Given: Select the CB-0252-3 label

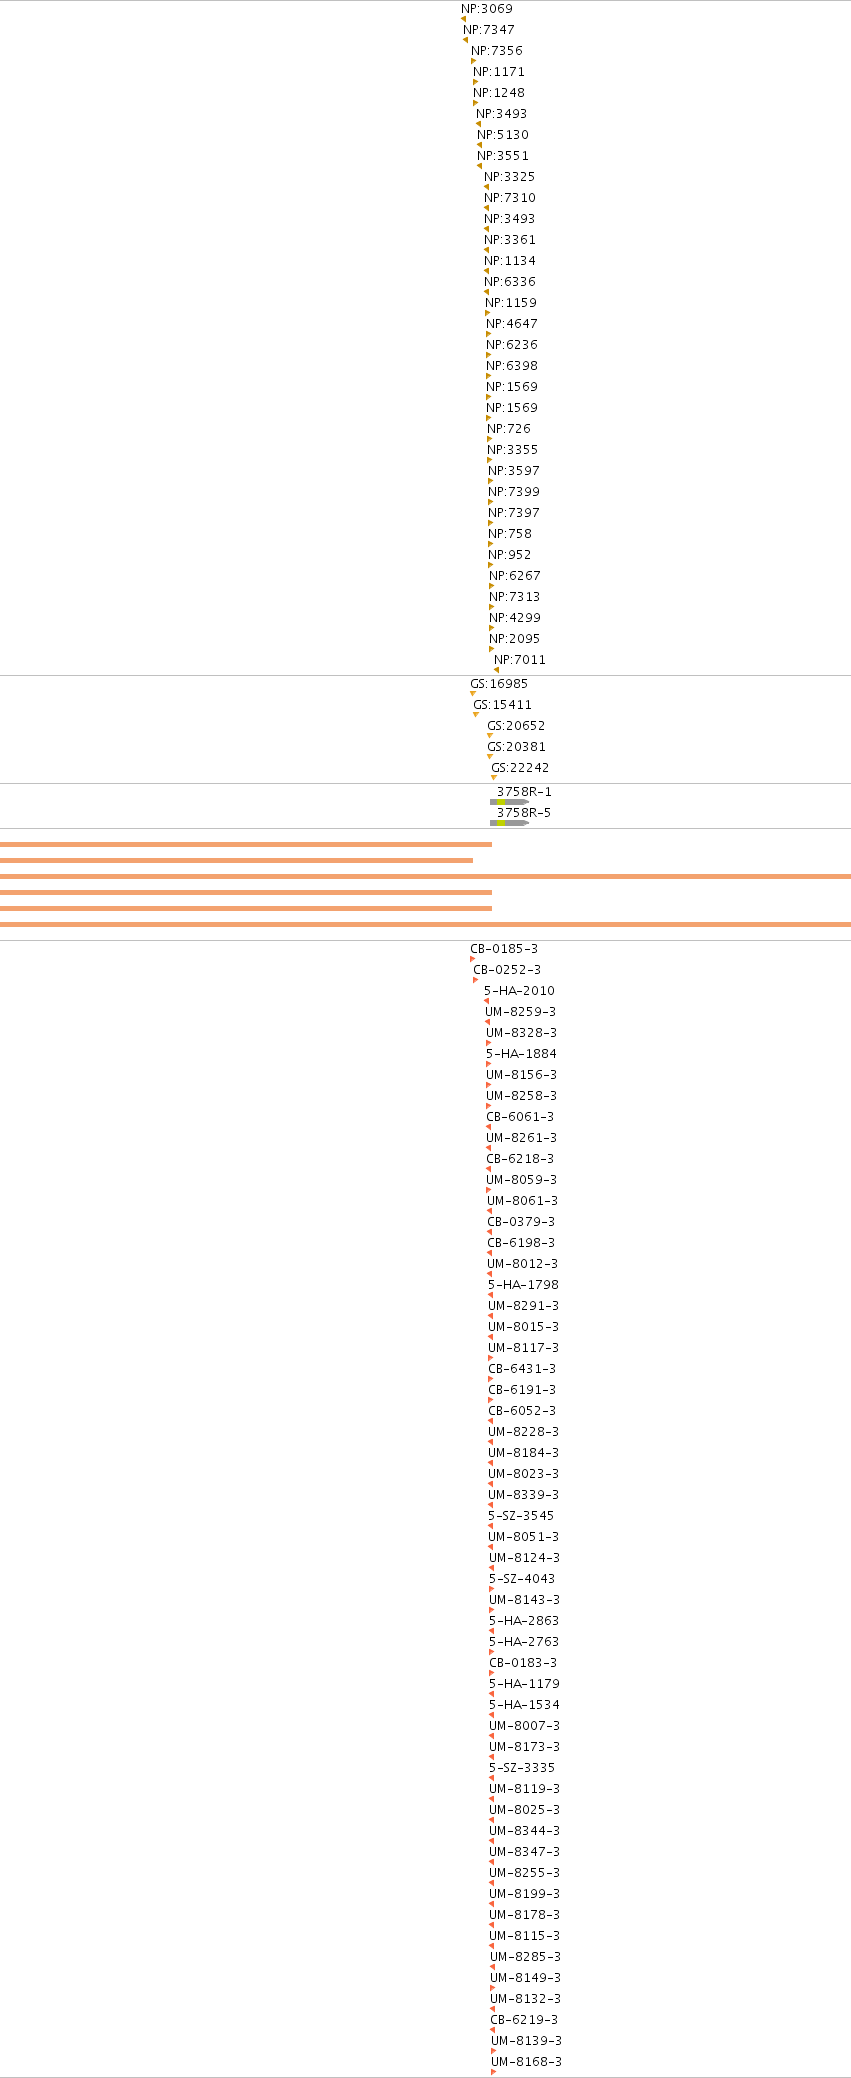Looking at the screenshot, I should click(x=507, y=970).
